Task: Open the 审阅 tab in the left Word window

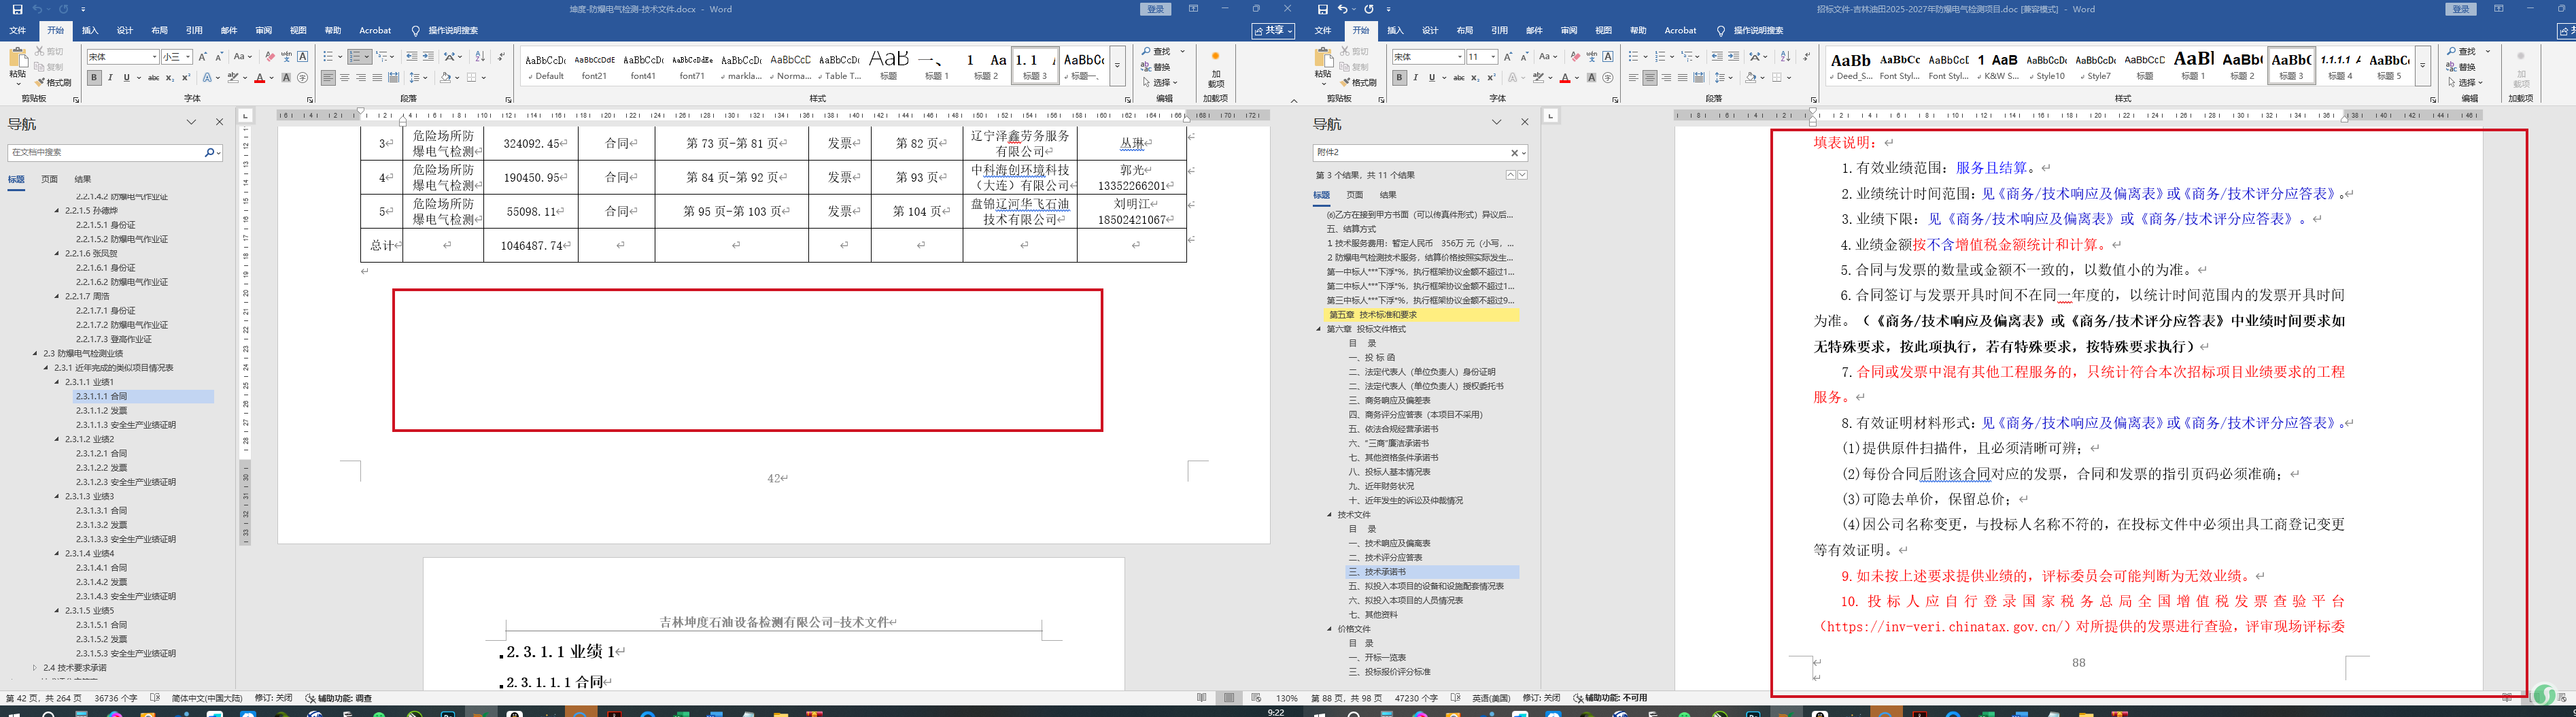Action: click(x=263, y=31)
